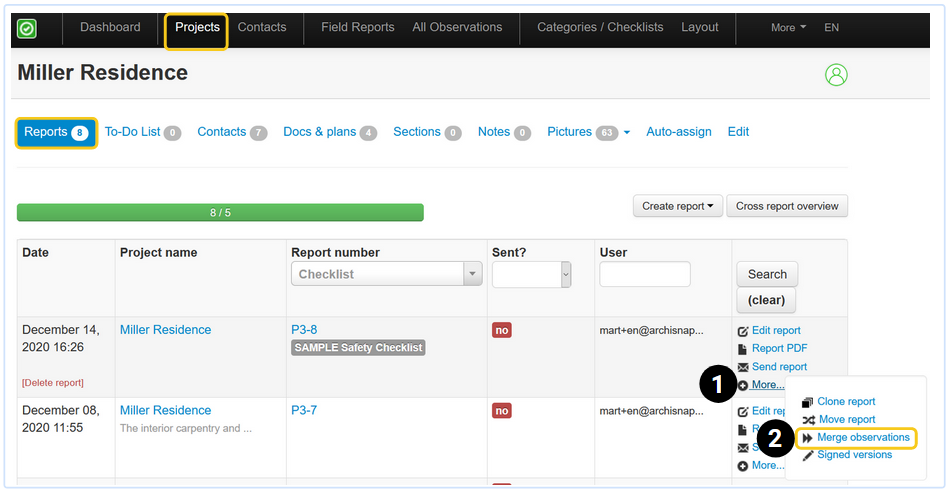Open the More menu in the top navigation
Image resolution: width=951 pixels, height=495 pixels.
[788, 28]
